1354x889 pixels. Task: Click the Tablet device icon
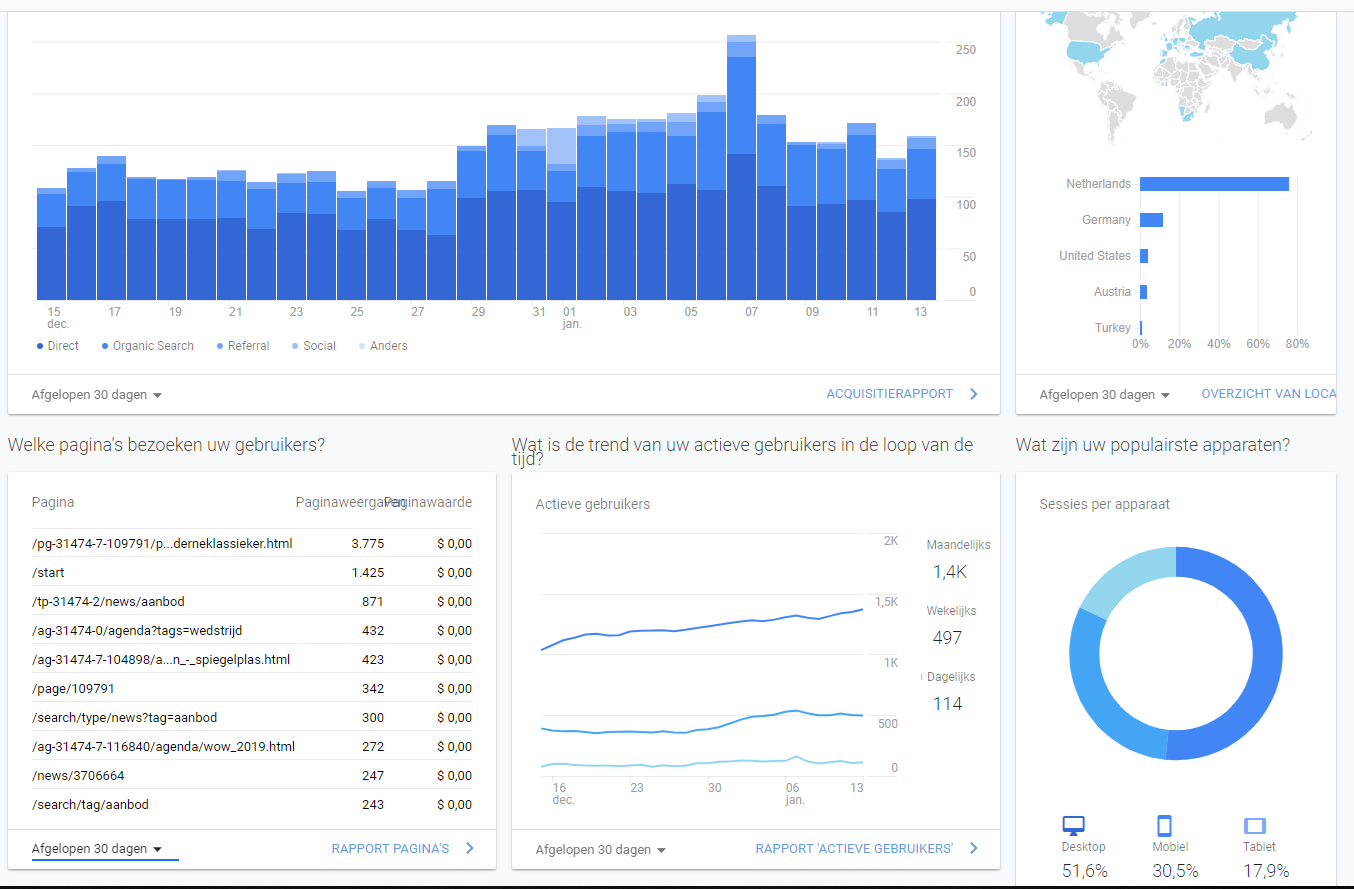[x=1255, y=826]
